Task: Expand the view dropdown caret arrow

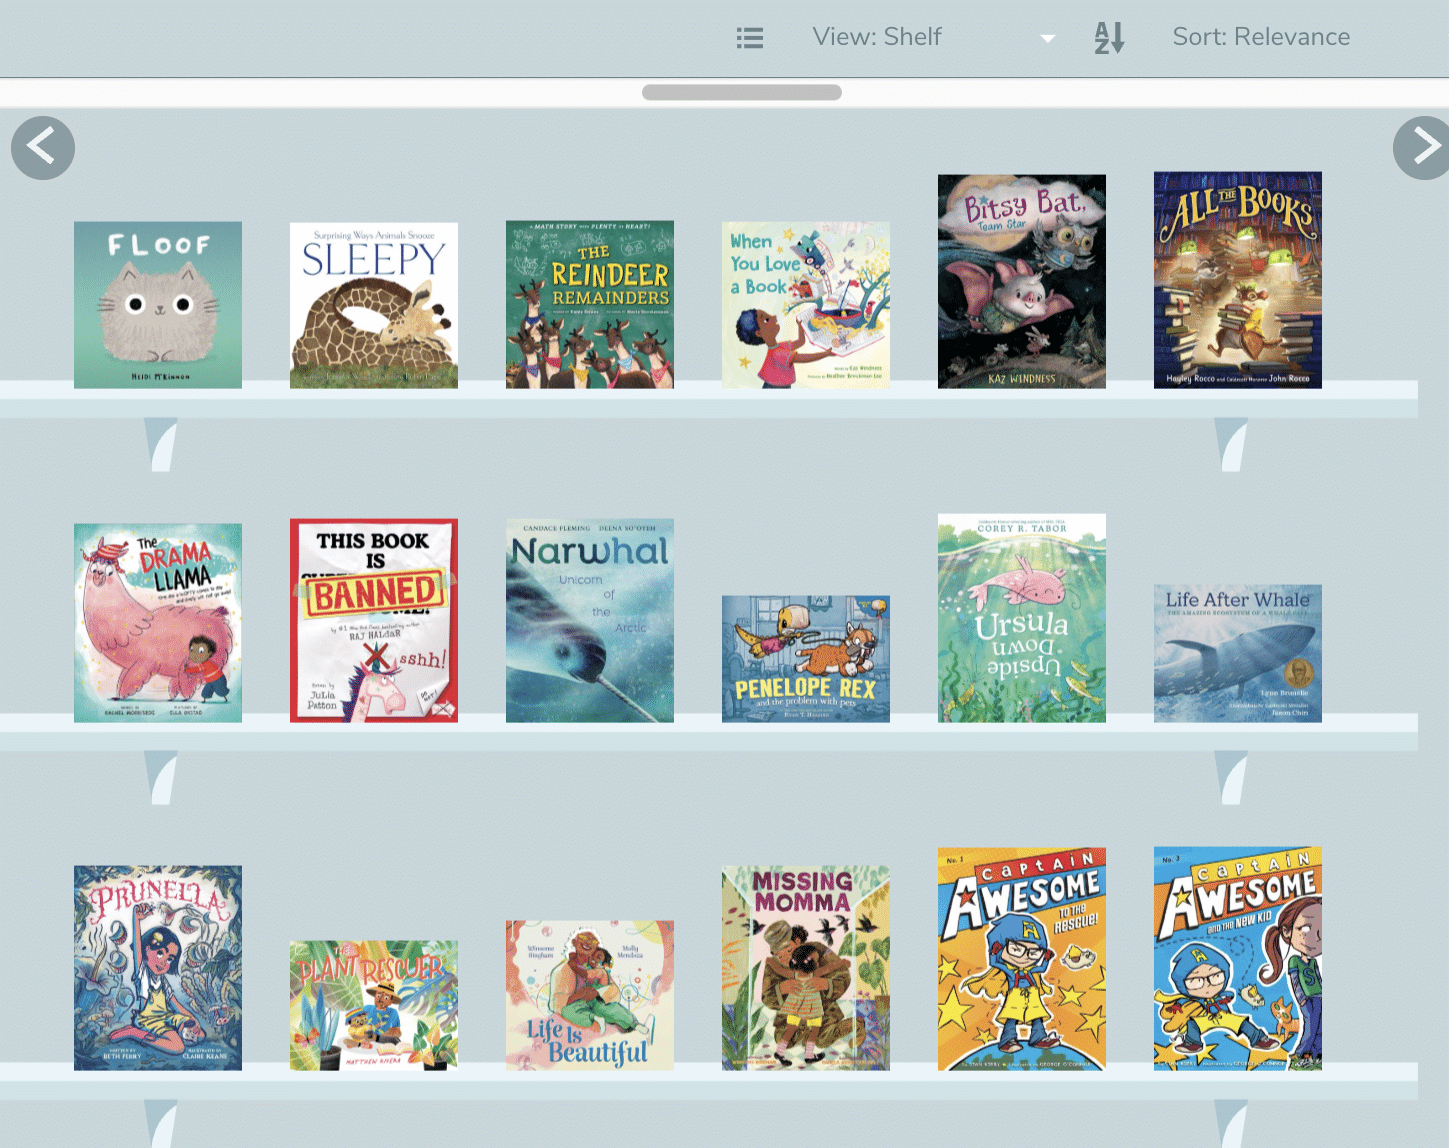Action: coord(1047,39)
